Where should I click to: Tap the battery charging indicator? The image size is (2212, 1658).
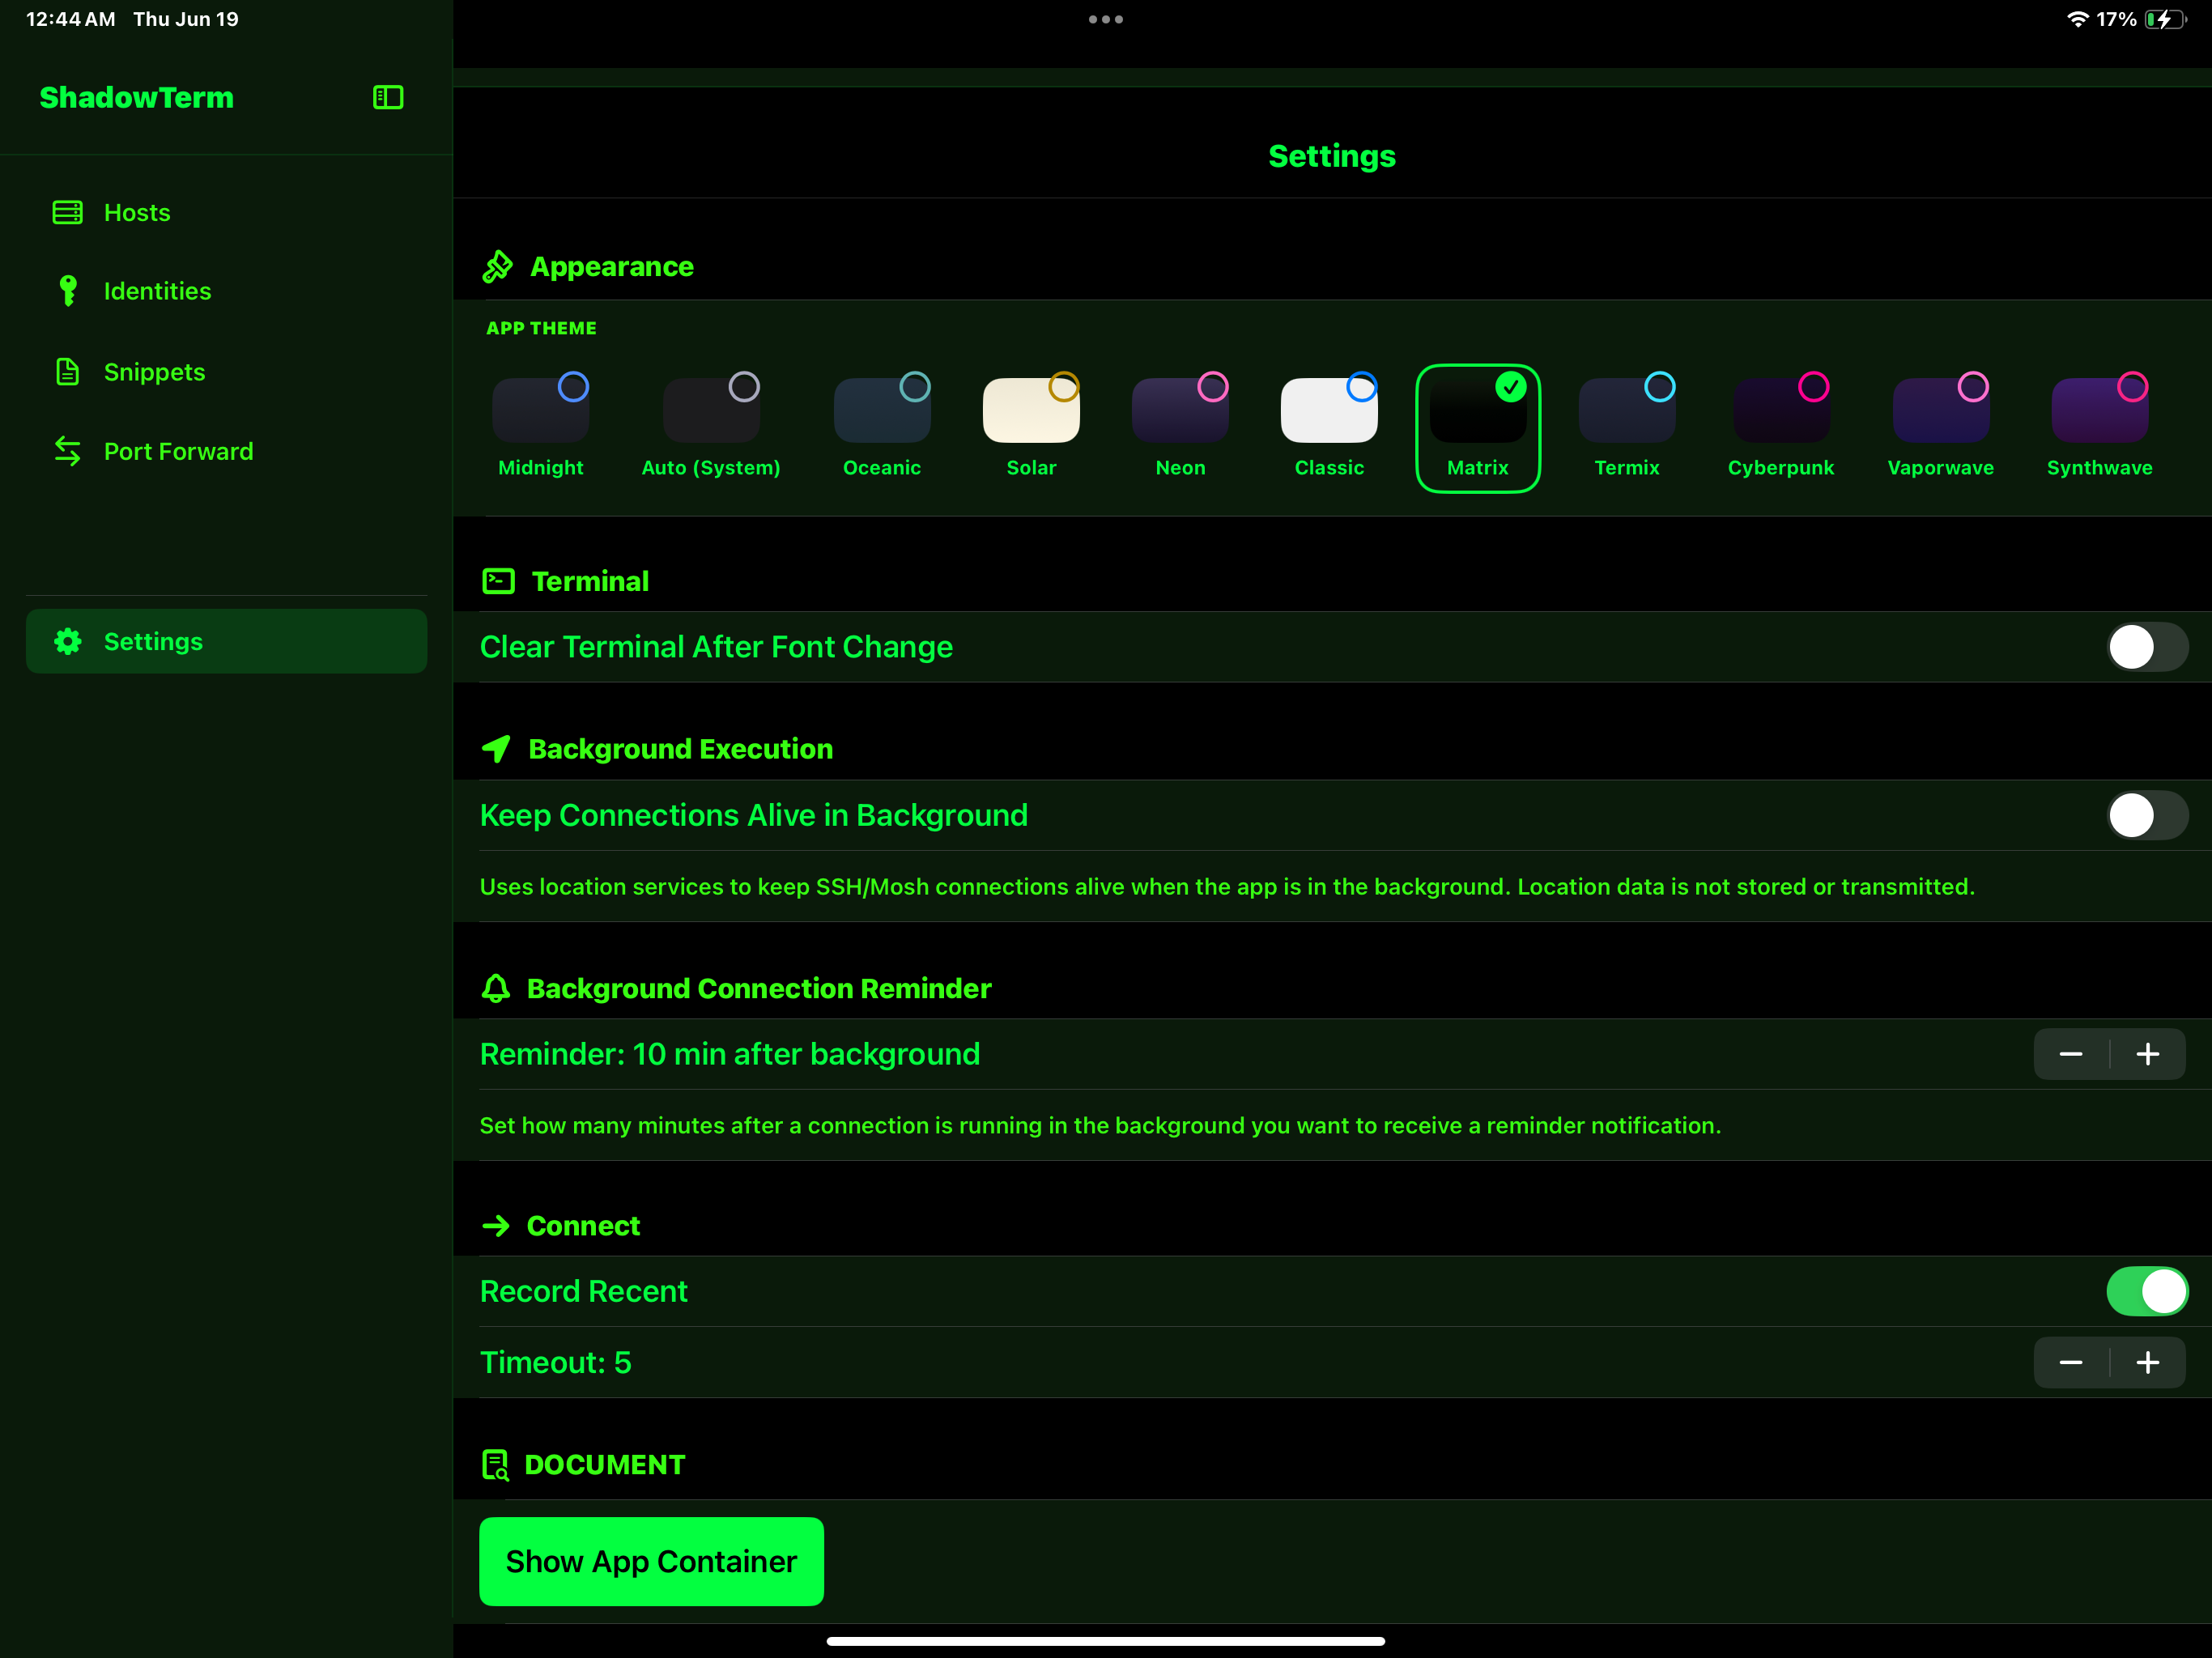pyautogui.click(x=2165, y=19)
